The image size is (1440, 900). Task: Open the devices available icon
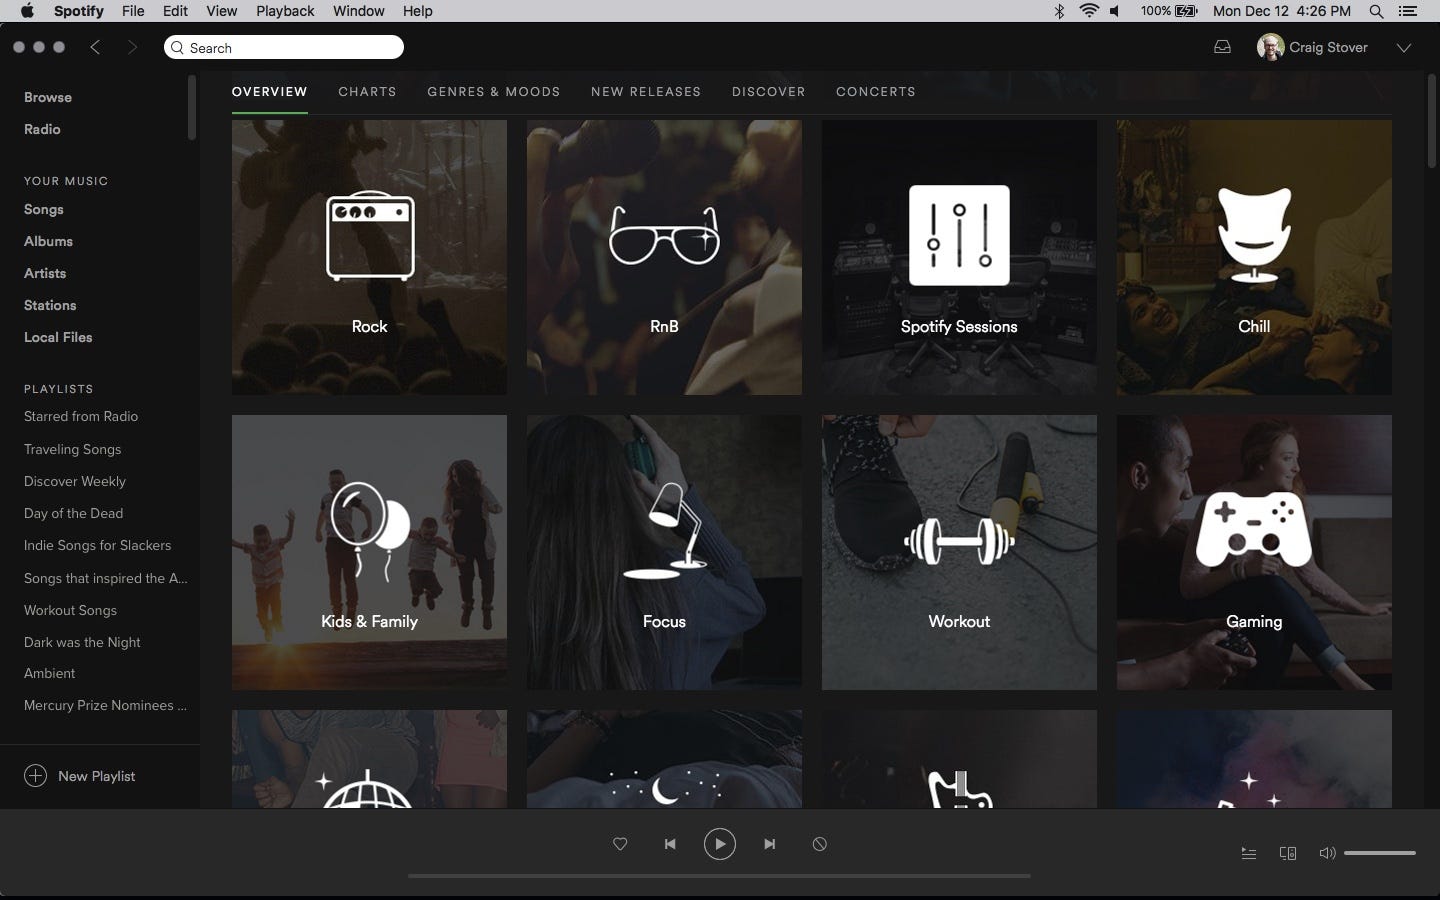[1288, 853]
